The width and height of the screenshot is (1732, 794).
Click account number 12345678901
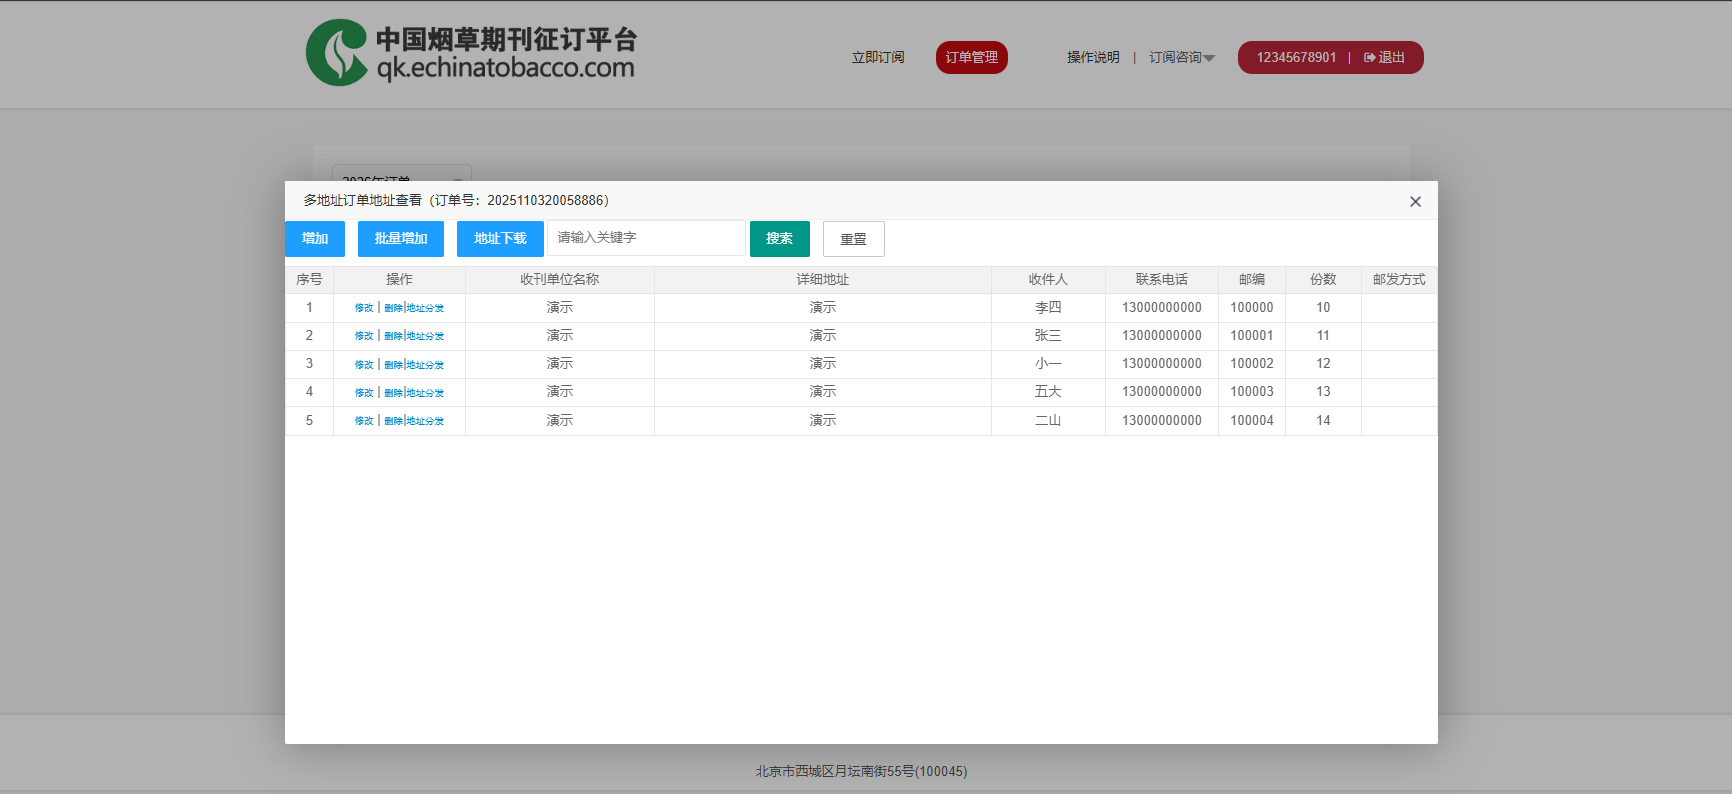point(1296,58)
